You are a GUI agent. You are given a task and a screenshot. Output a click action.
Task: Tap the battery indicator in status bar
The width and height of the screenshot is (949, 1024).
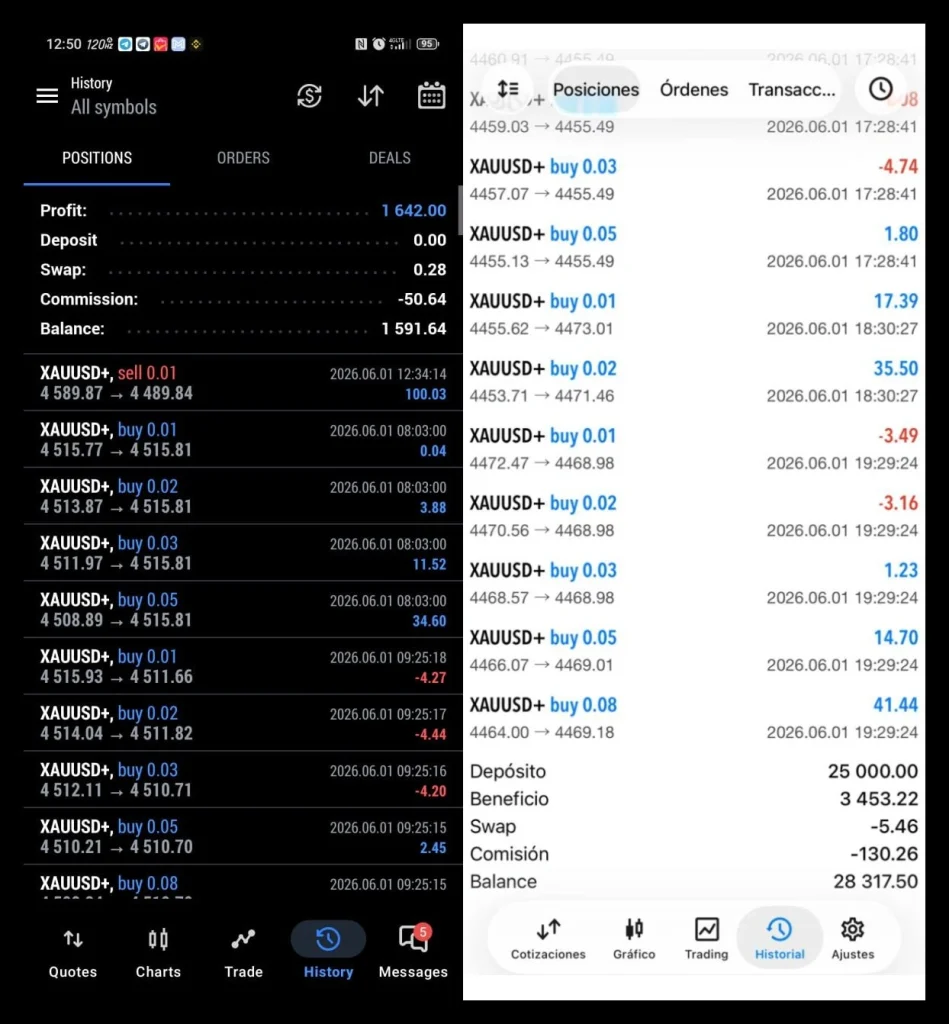coord(428,44)
